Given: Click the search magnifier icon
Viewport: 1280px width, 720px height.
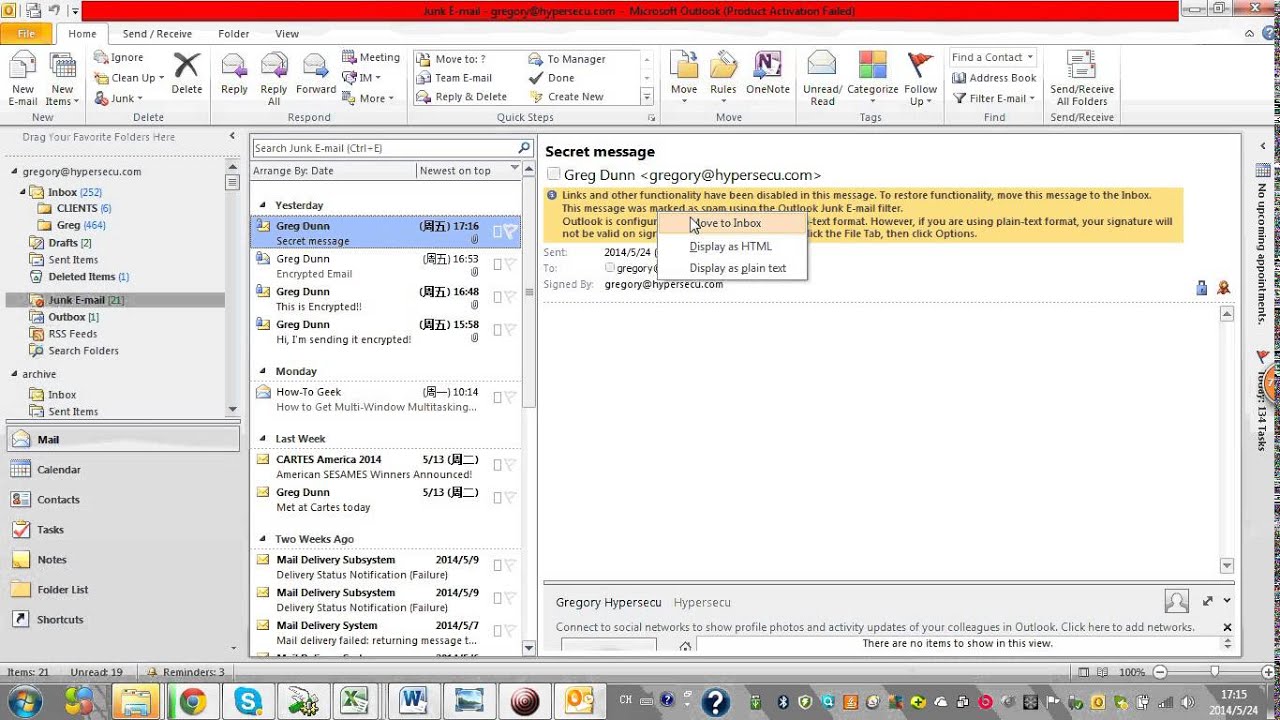Looking at the screenshot, I should click(x=524, y=148).
